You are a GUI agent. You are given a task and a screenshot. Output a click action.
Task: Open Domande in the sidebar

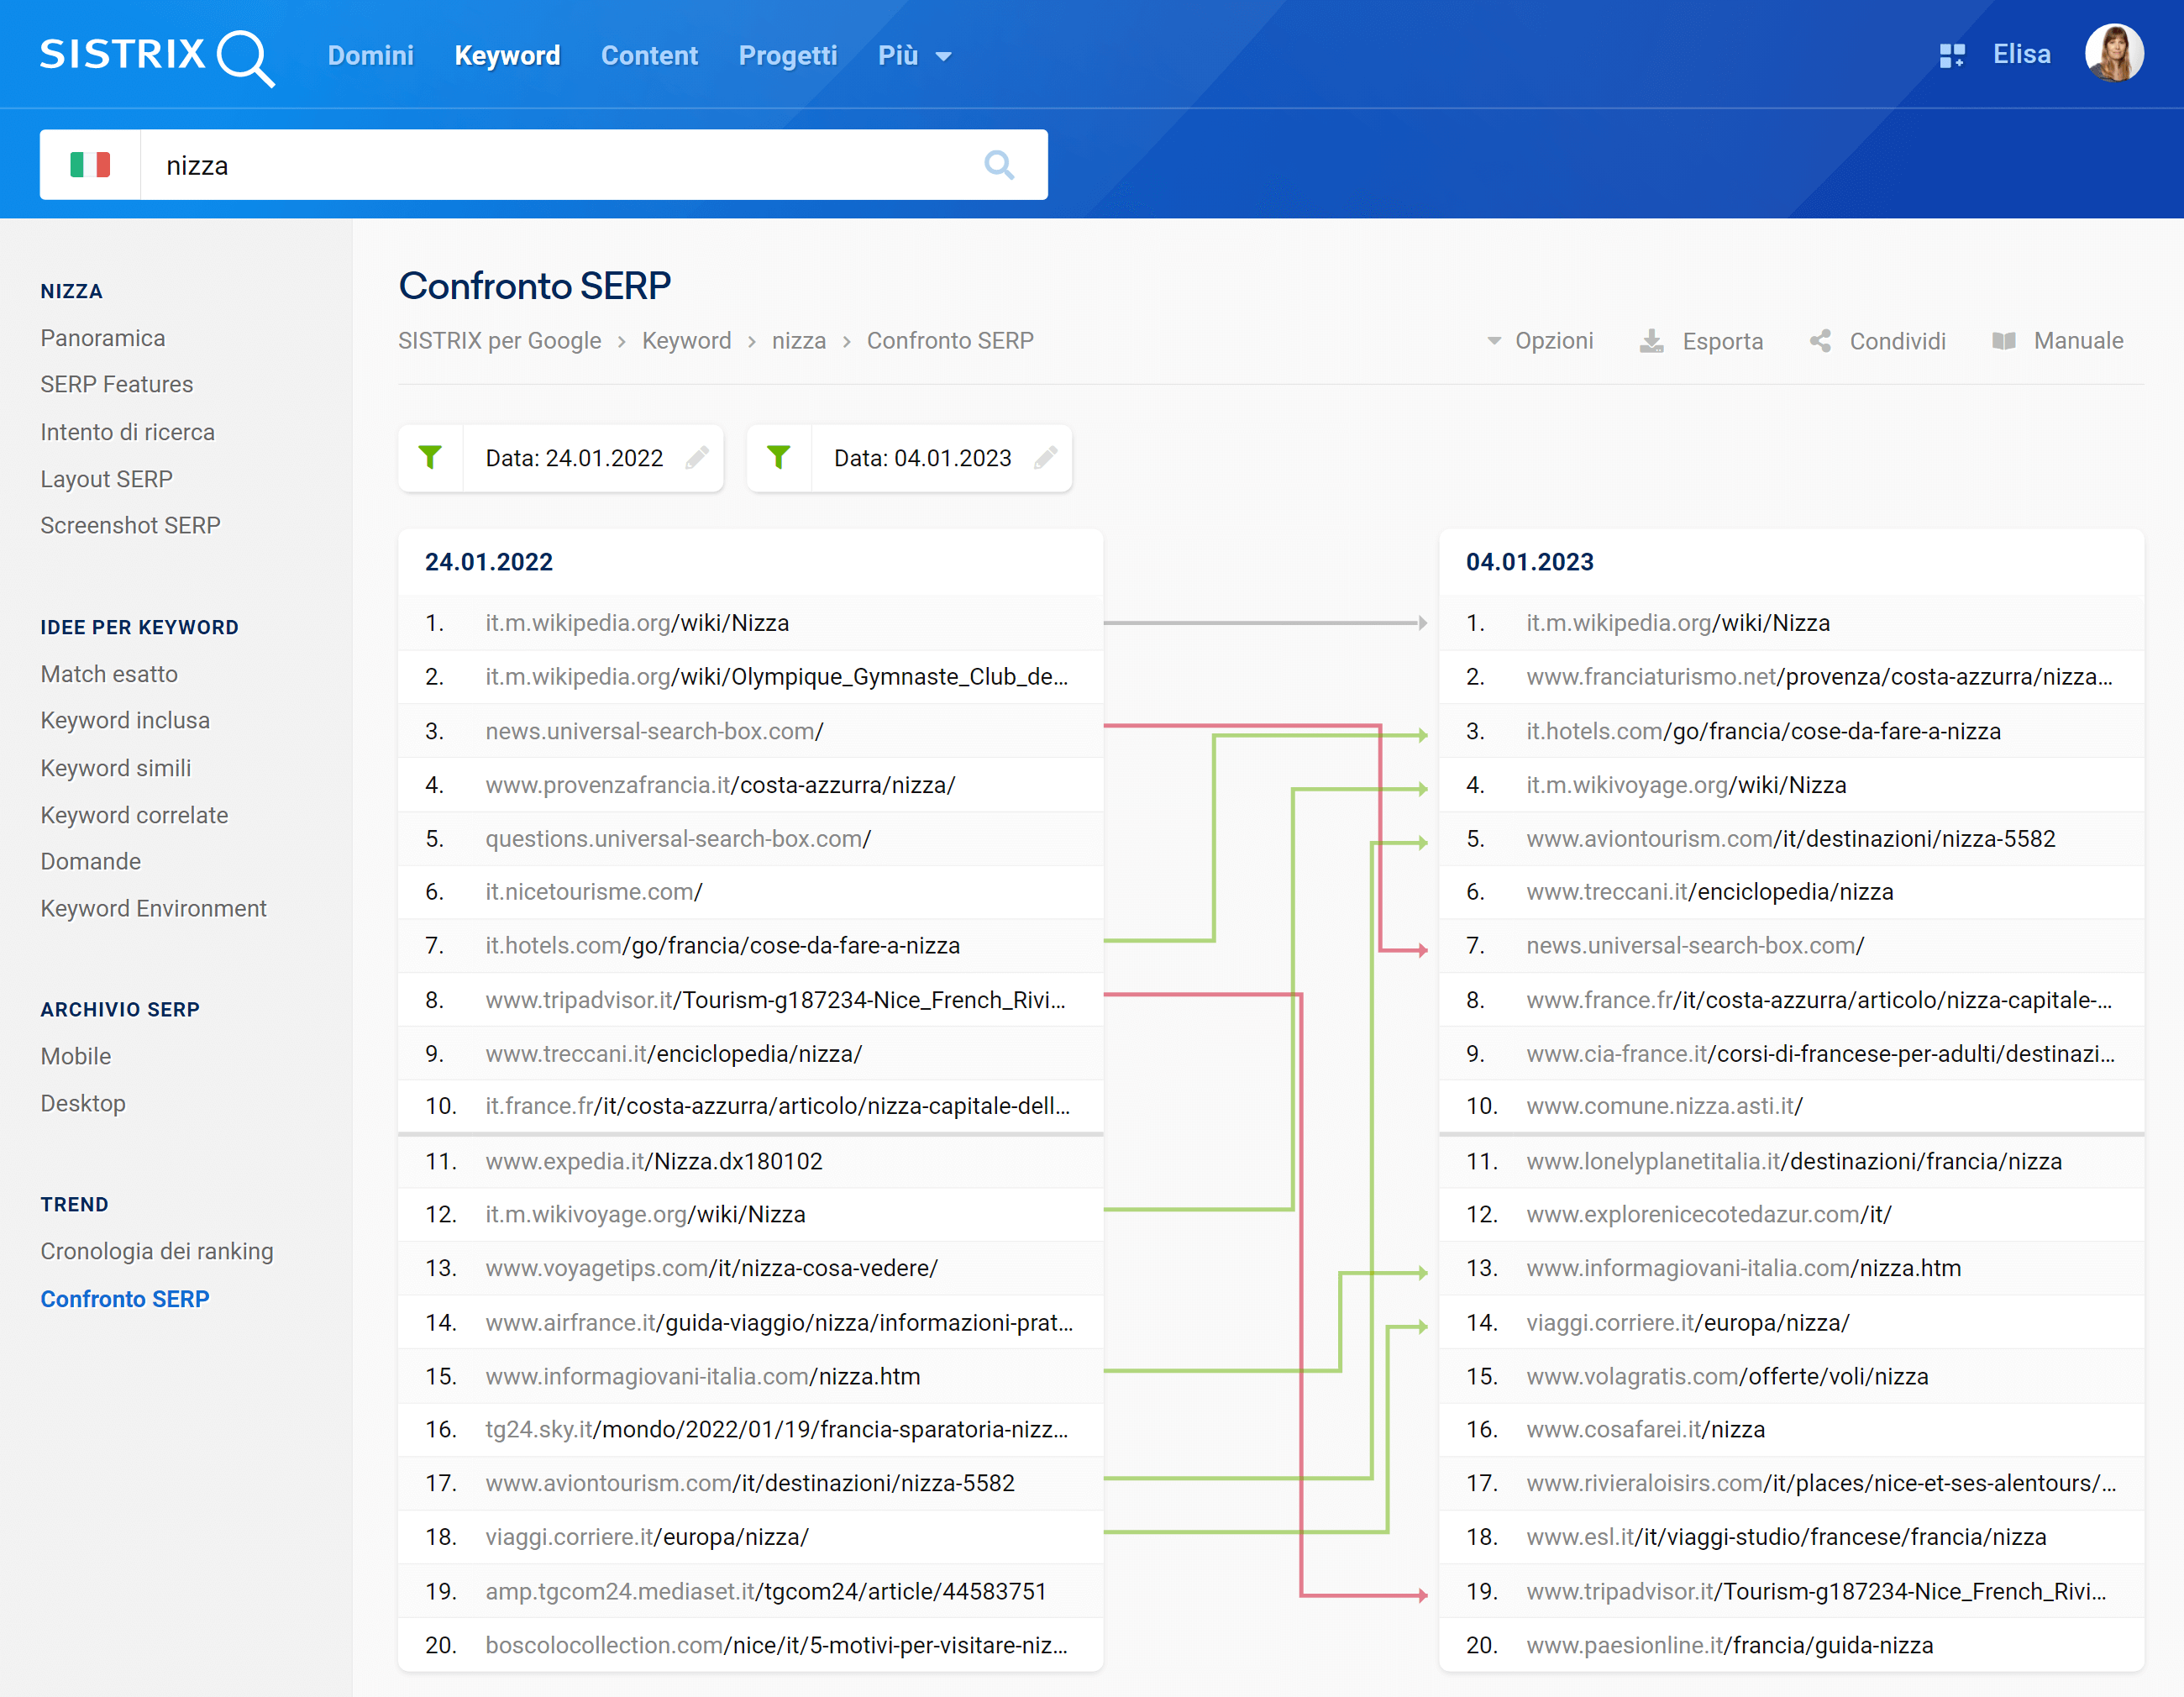pyautogui.click(x=91, y=862)
